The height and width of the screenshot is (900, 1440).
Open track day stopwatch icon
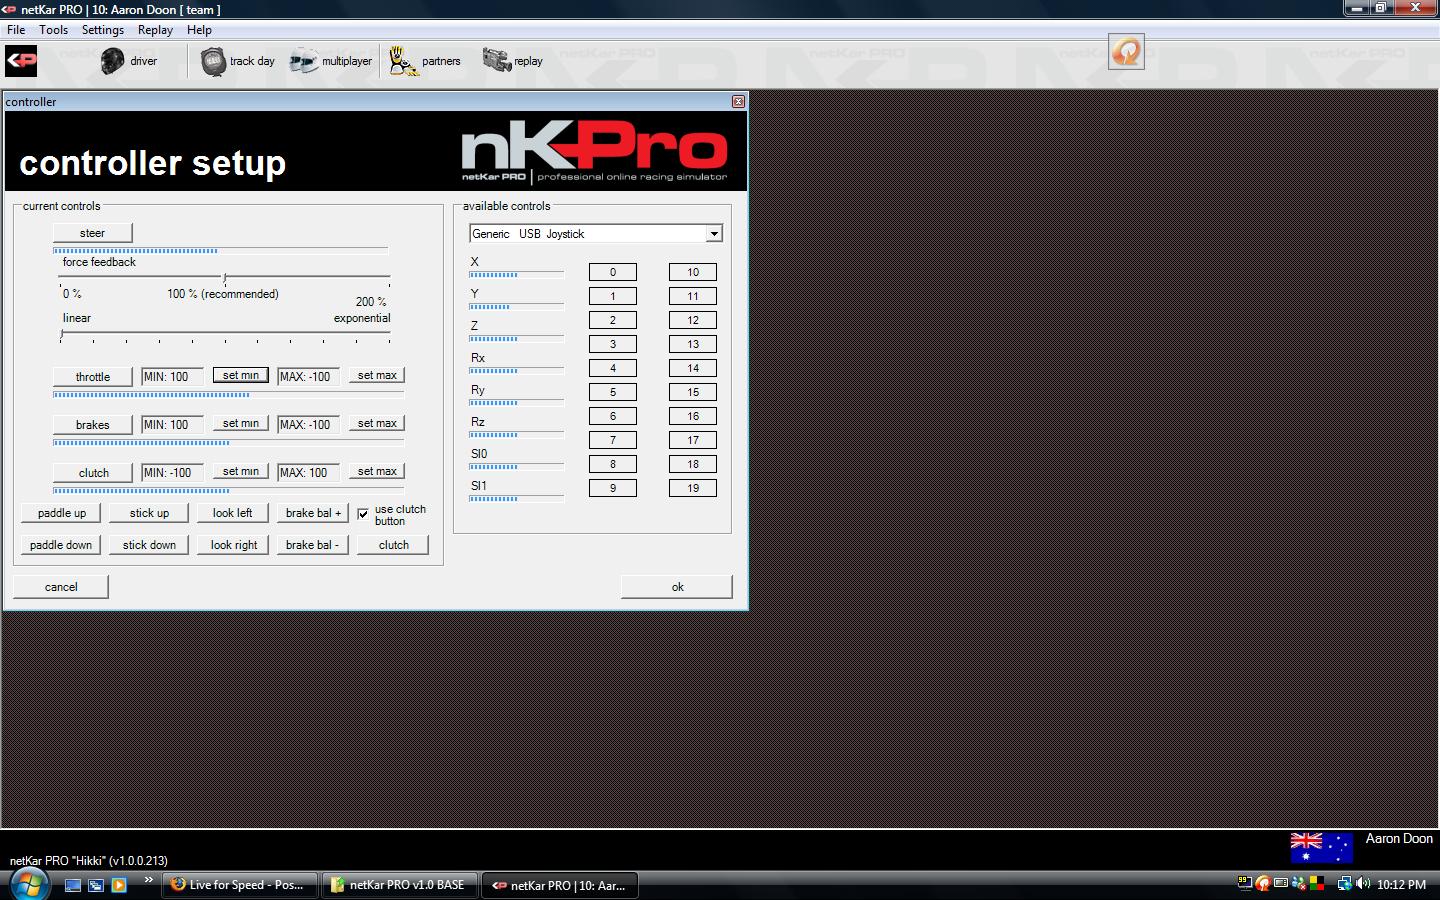tap(213, 61)
